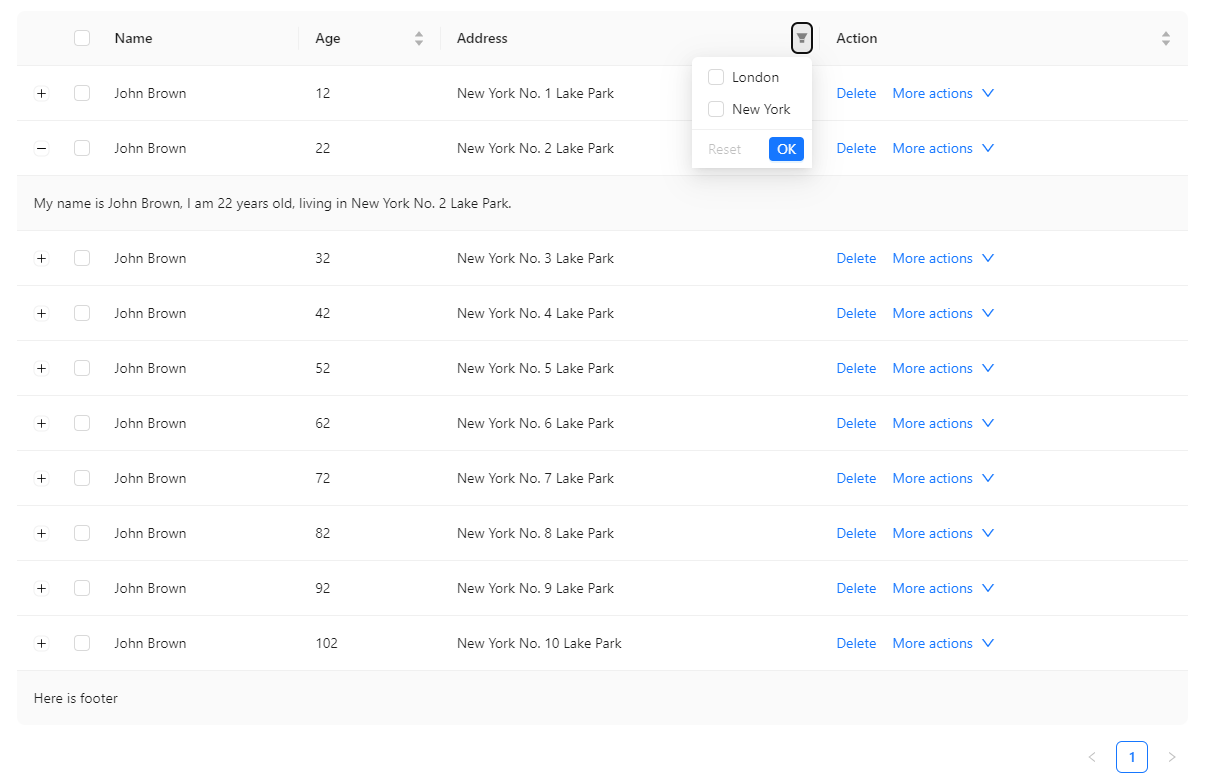Check the London filter checkbox
Screen dimensions: 1209x784
click(716, 77)
